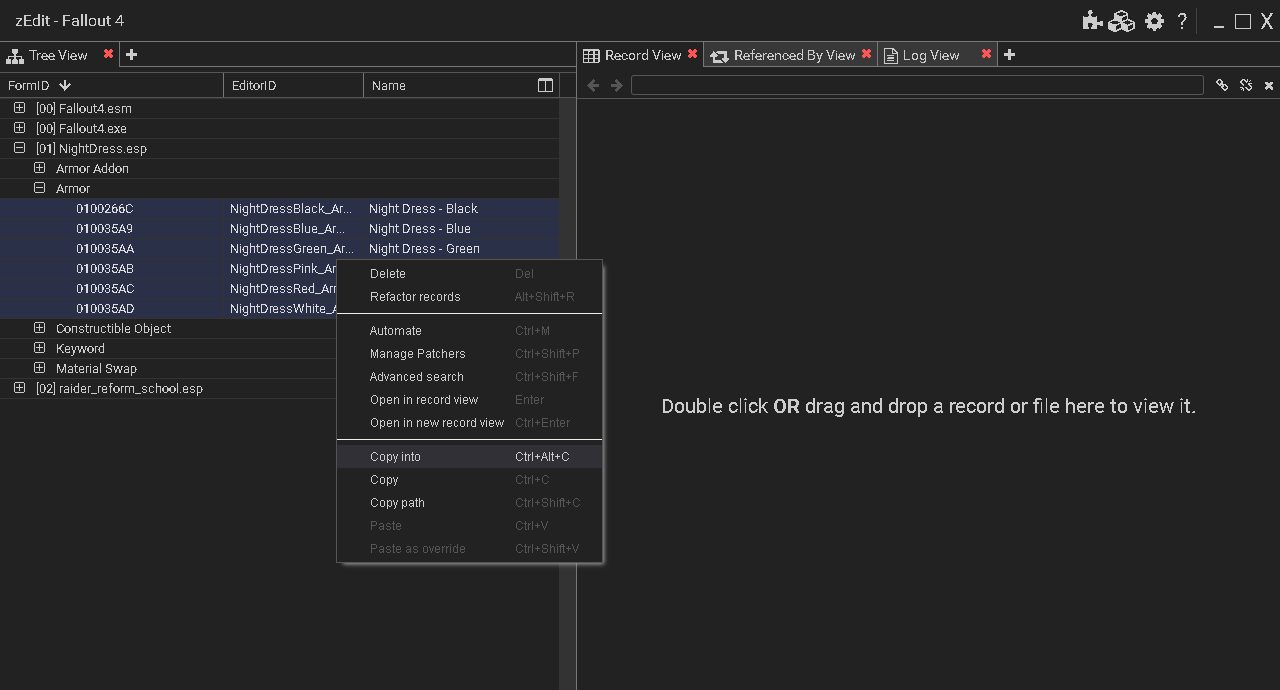Viewport: 1280px width, 690px height.
Task: Select Automate in context menu
Action: pos(470,331)
